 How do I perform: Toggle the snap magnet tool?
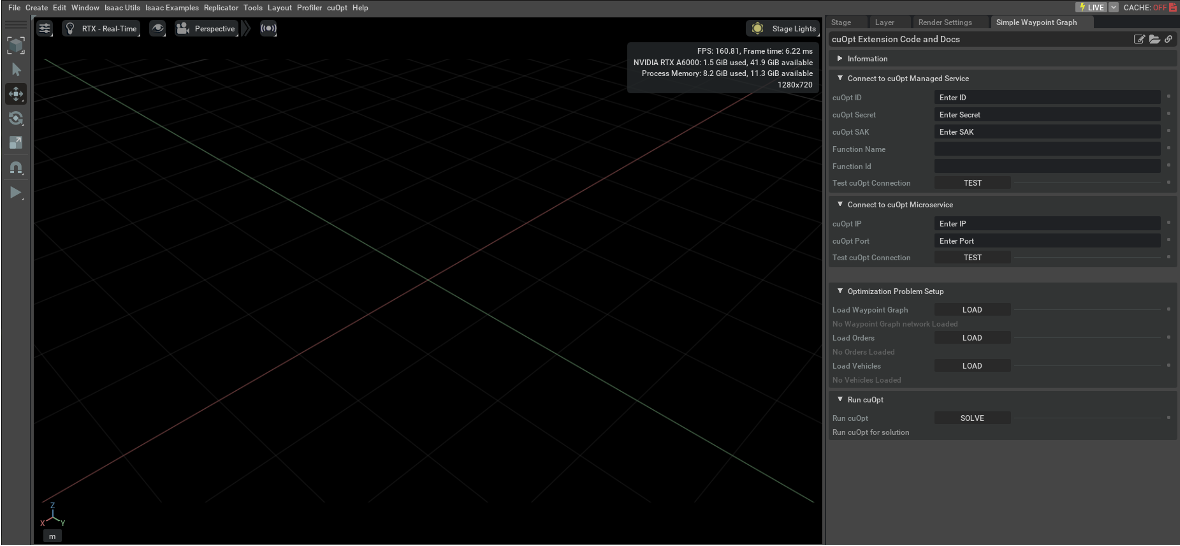[16, 168]
